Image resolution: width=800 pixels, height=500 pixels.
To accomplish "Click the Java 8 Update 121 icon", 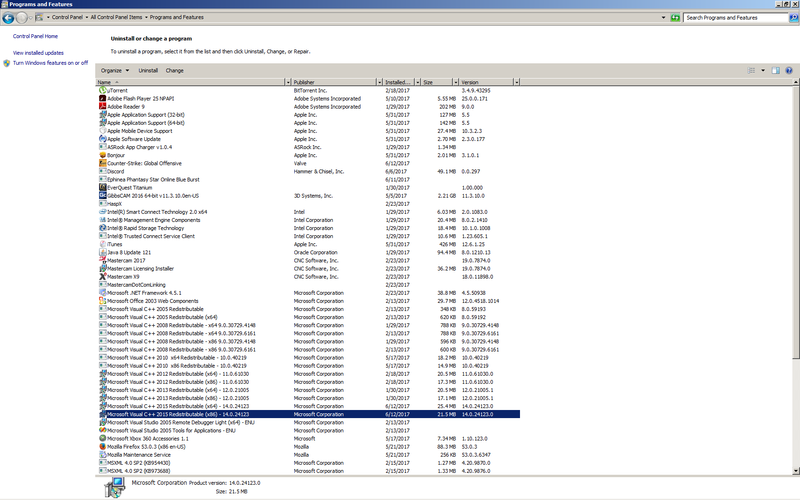I will point(103,252).
